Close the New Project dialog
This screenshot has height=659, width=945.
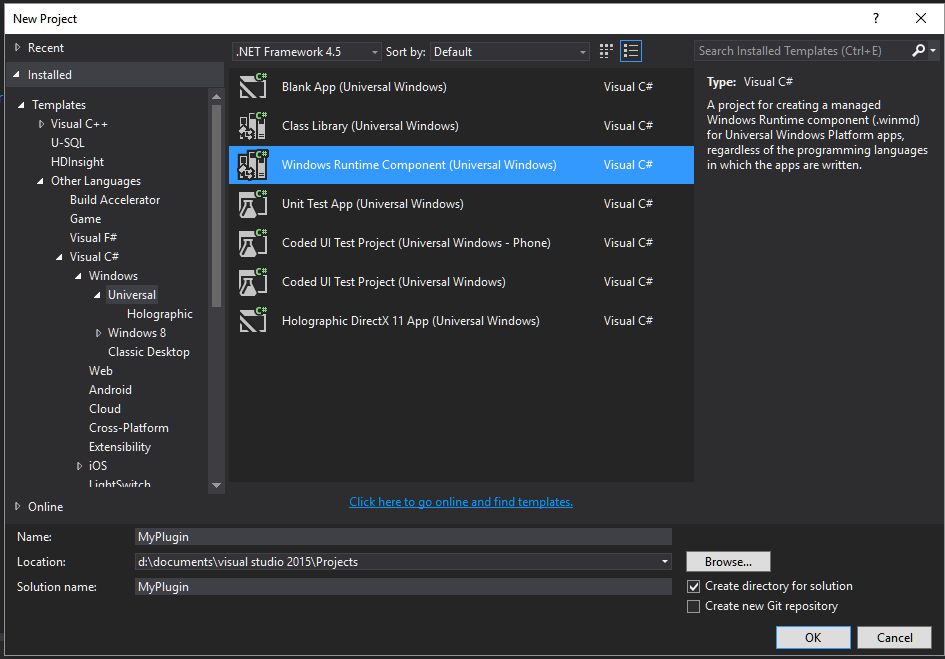920,18
